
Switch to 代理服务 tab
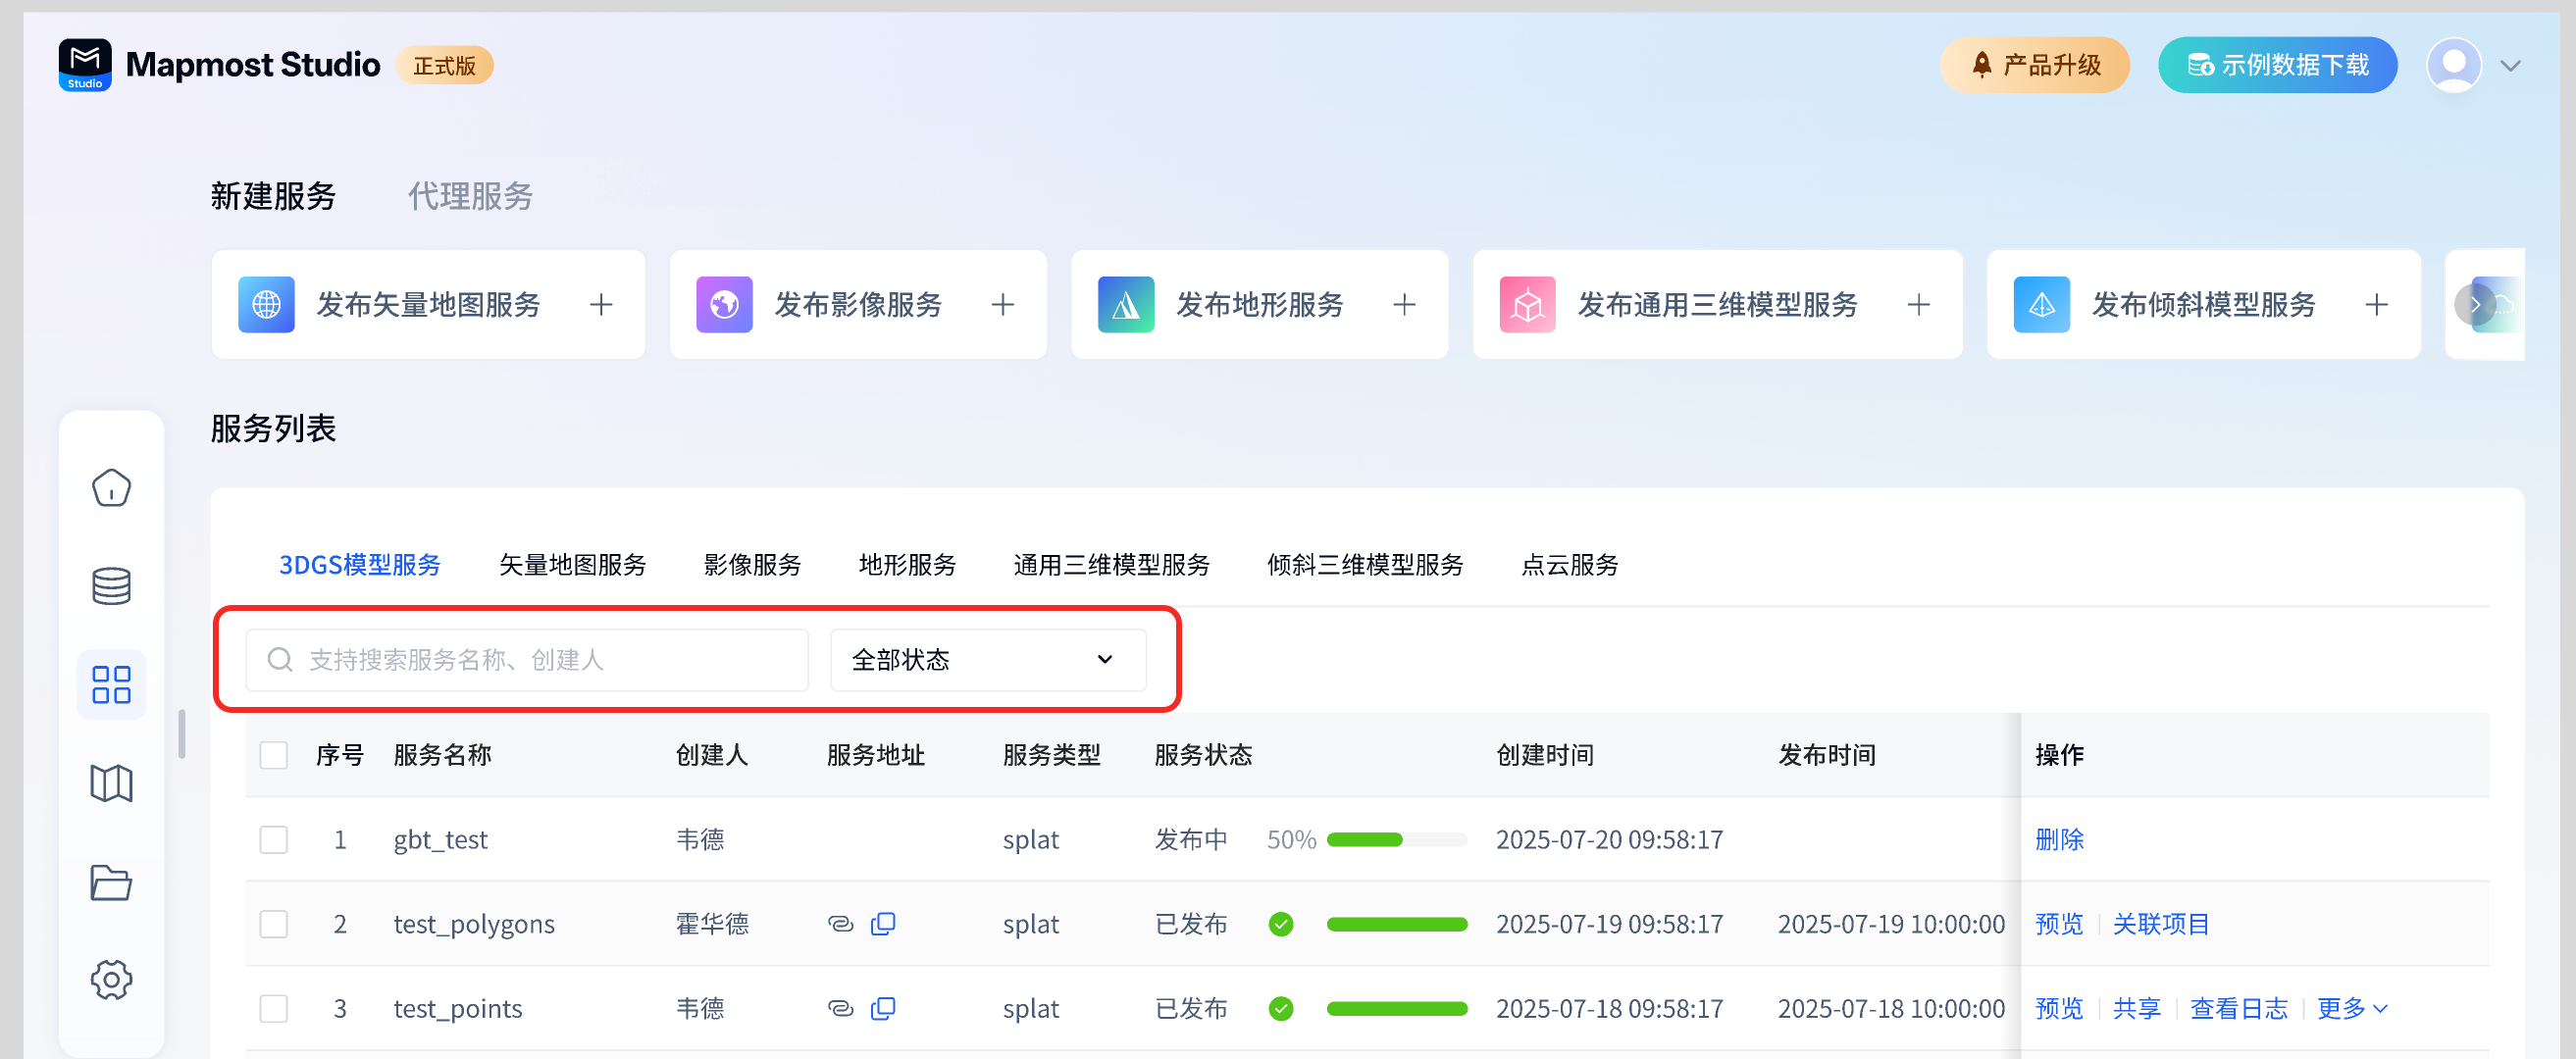tap(470, 196)
